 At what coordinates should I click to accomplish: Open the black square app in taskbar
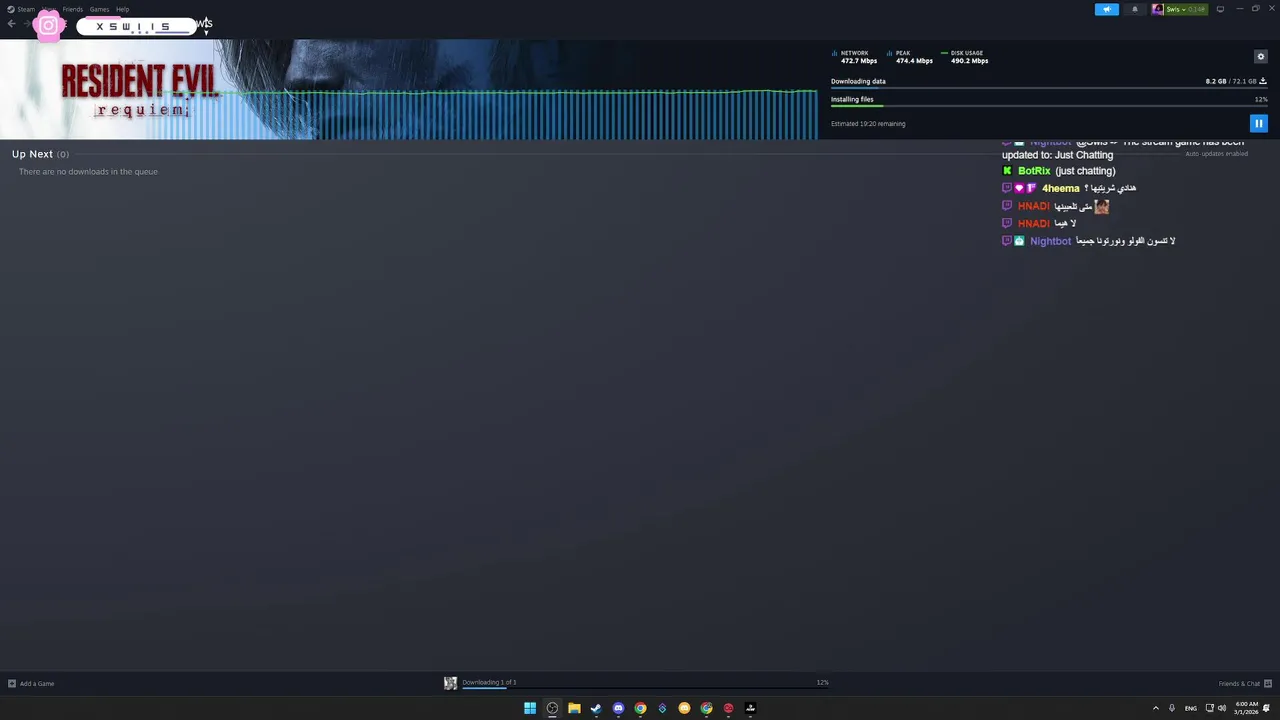click(x=750, y=708)
